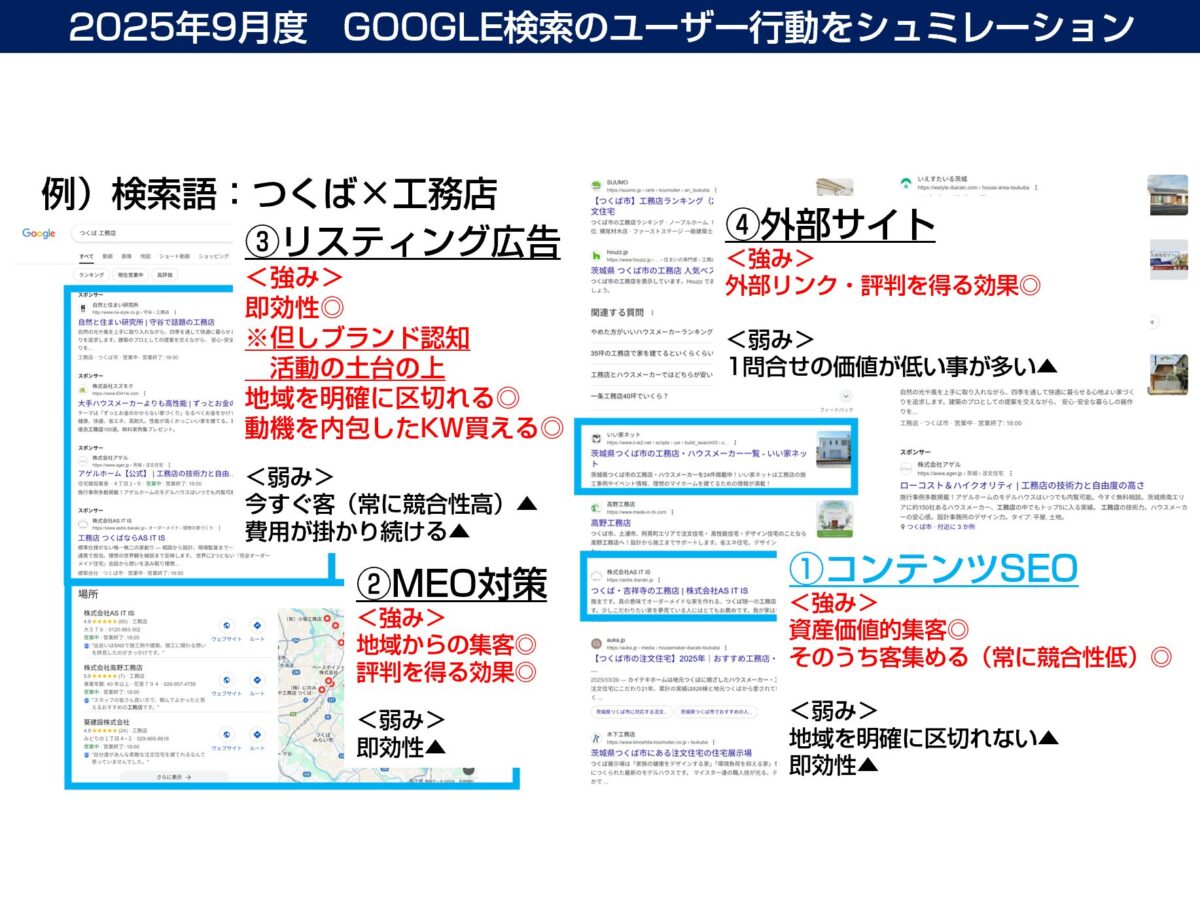
Task: Select place name 株式会社高野工務店
Action: pos(114,667)
